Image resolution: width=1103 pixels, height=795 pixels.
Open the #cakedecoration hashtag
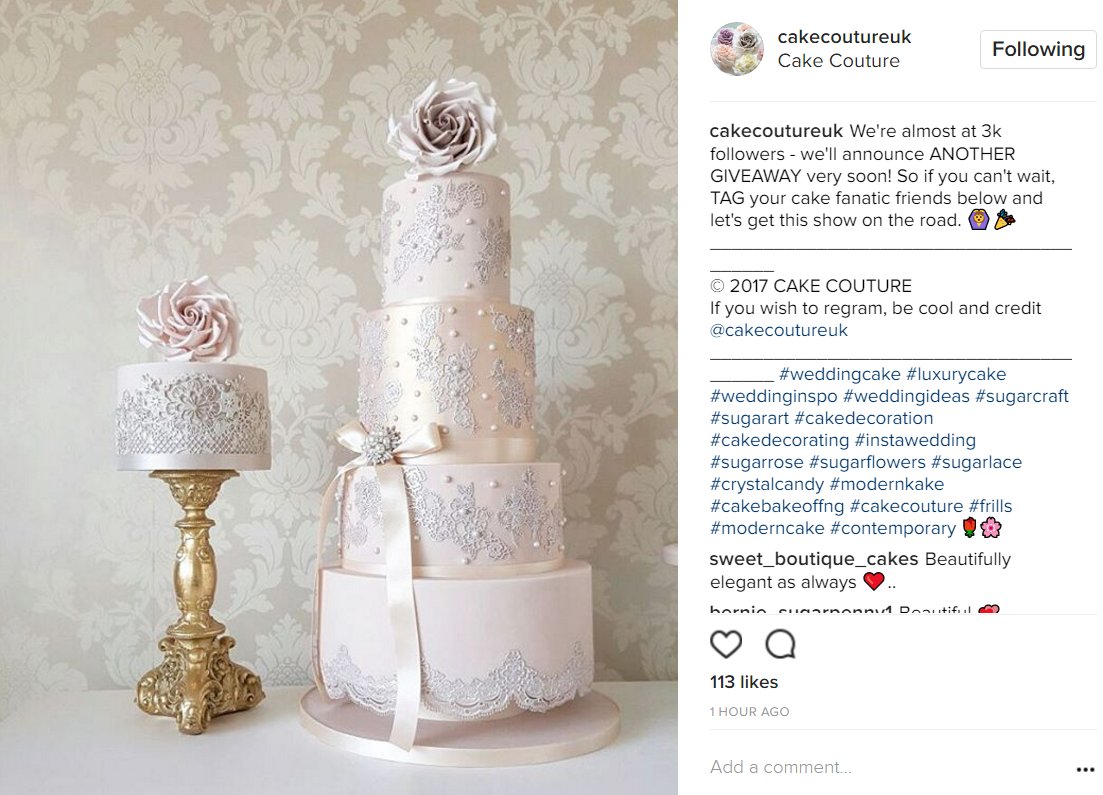point(863,418)
